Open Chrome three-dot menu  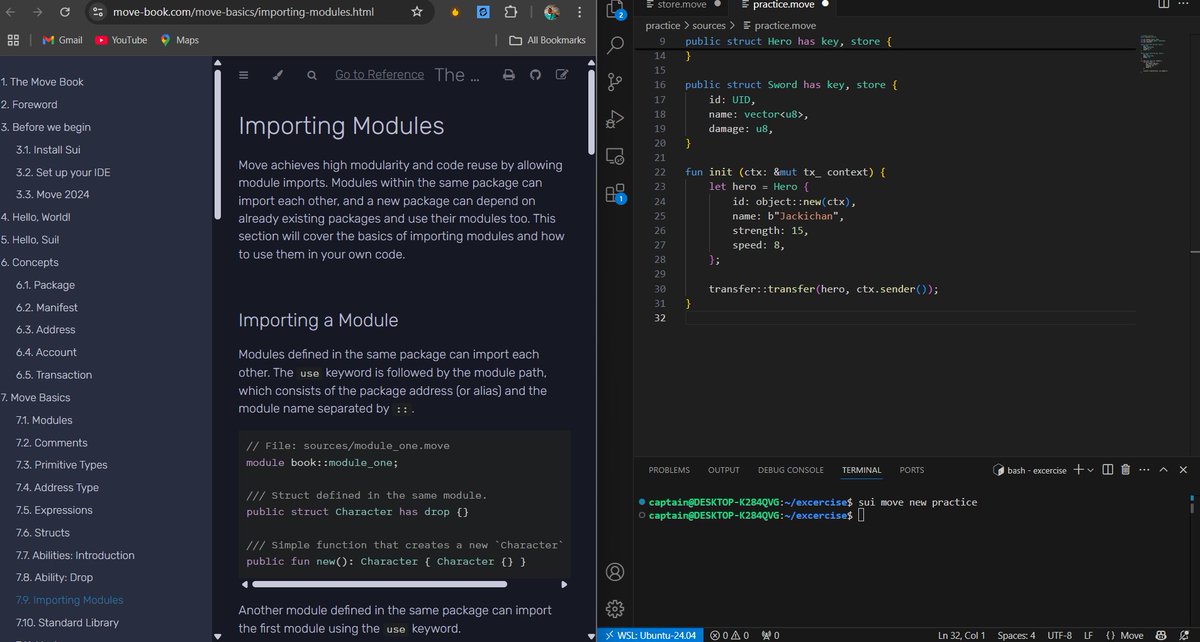click(x=579, y=13)
